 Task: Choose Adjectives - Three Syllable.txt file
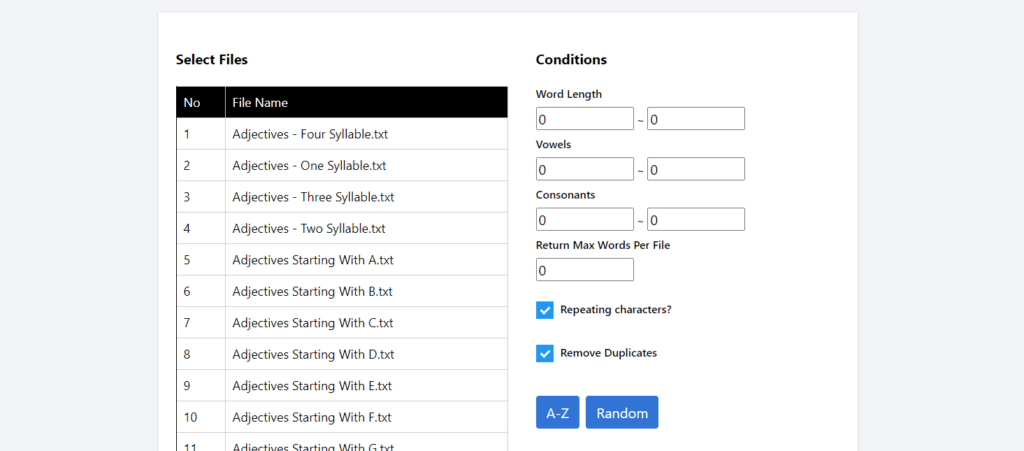point(313,197)
